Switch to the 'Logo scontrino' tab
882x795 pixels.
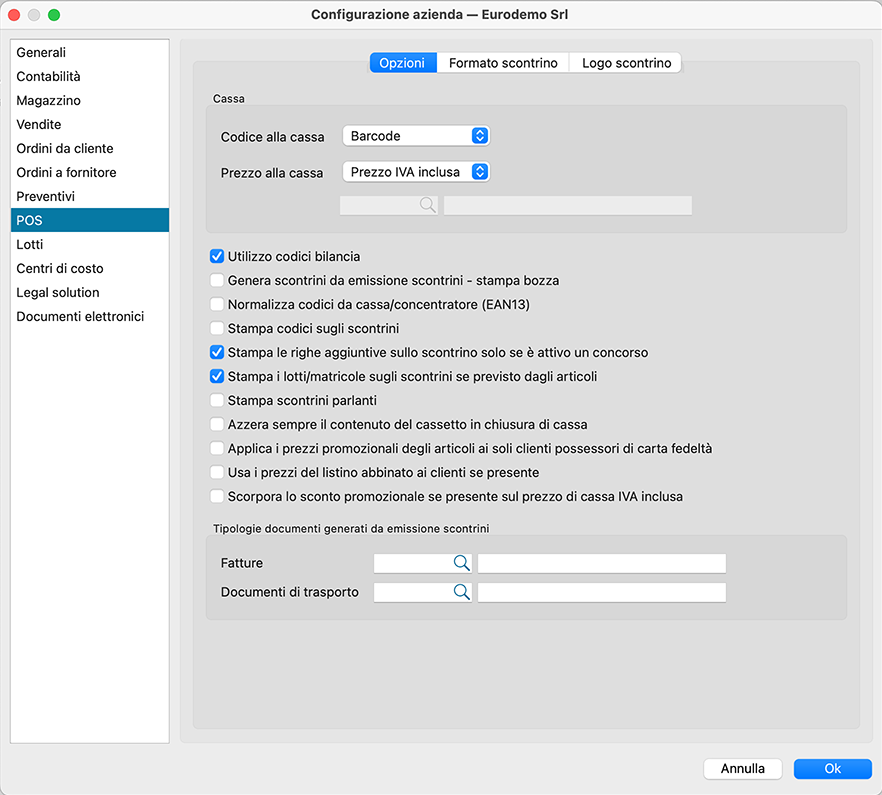pos(626,63)
